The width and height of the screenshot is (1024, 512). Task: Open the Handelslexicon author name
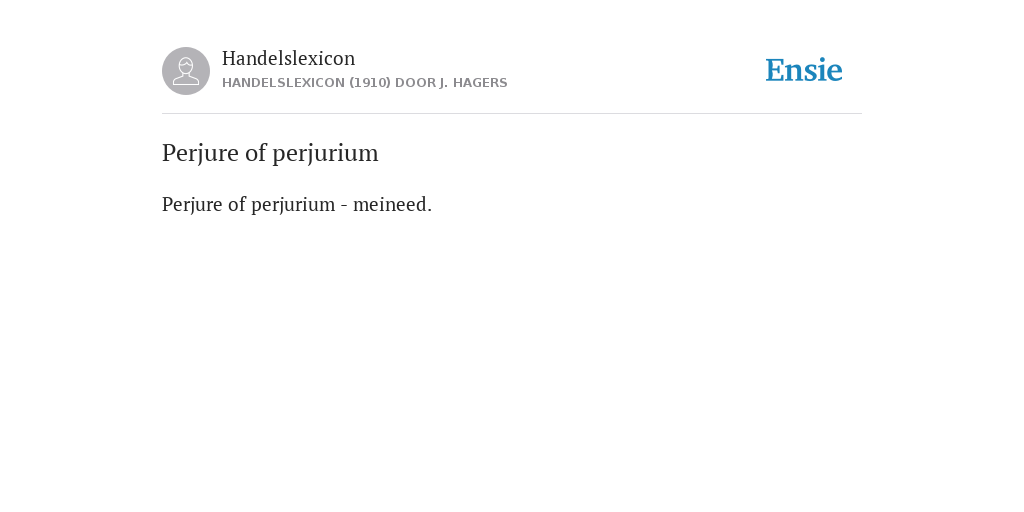click(289, 58)
